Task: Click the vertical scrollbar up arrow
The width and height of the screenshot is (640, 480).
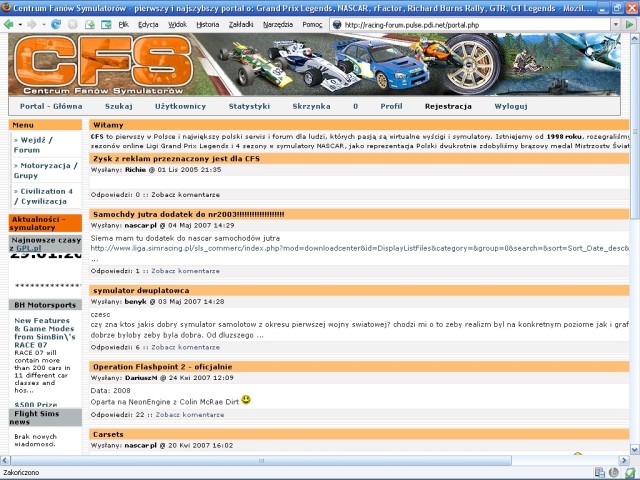Action: [x=635, y=39]
